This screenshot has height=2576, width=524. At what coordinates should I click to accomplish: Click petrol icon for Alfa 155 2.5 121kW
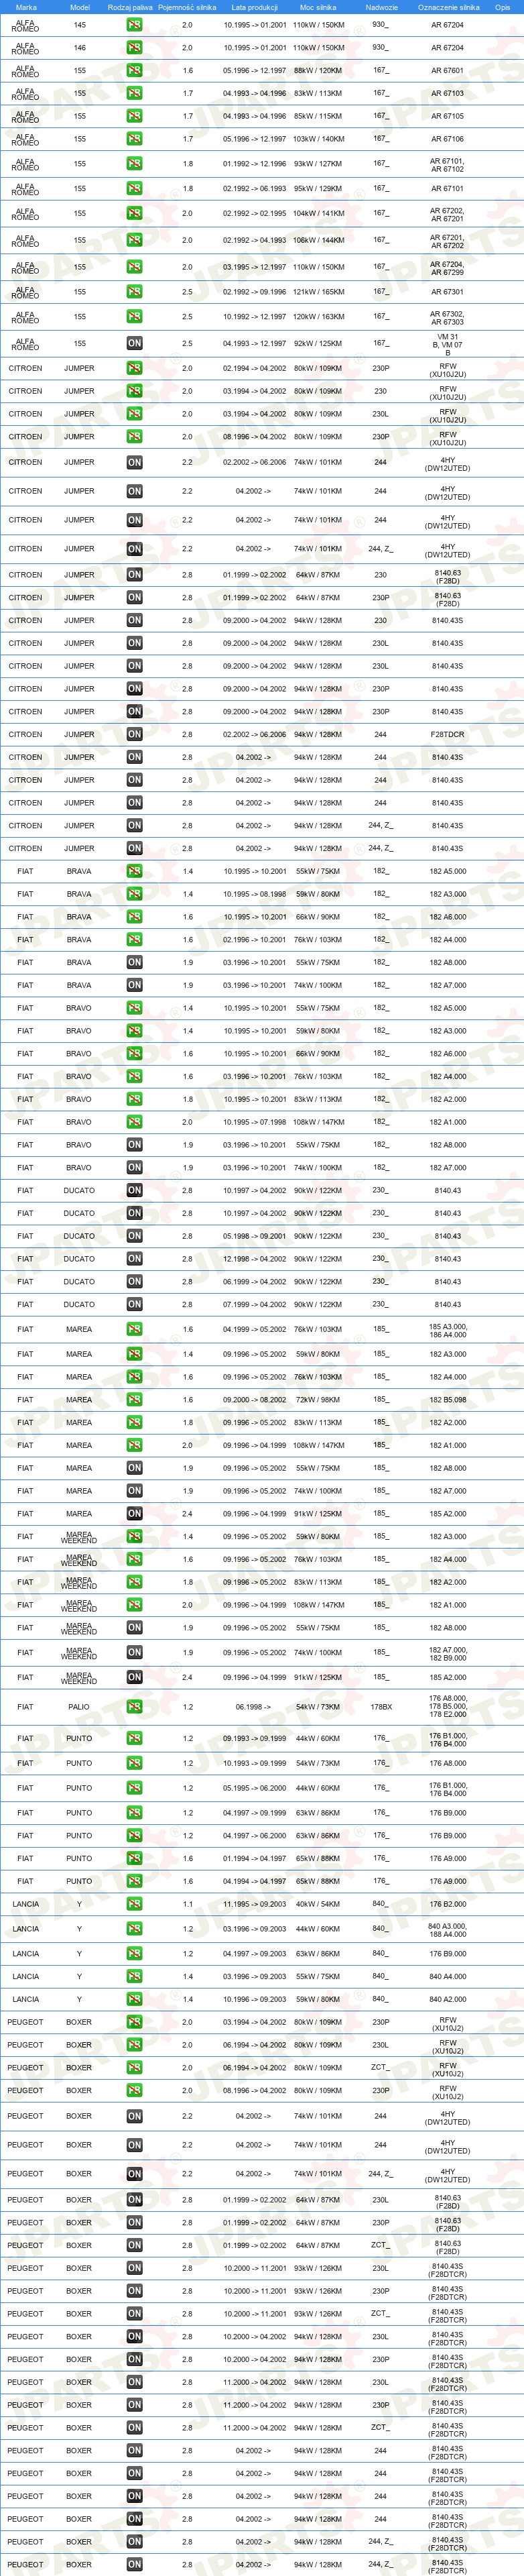tap(134, 292)
